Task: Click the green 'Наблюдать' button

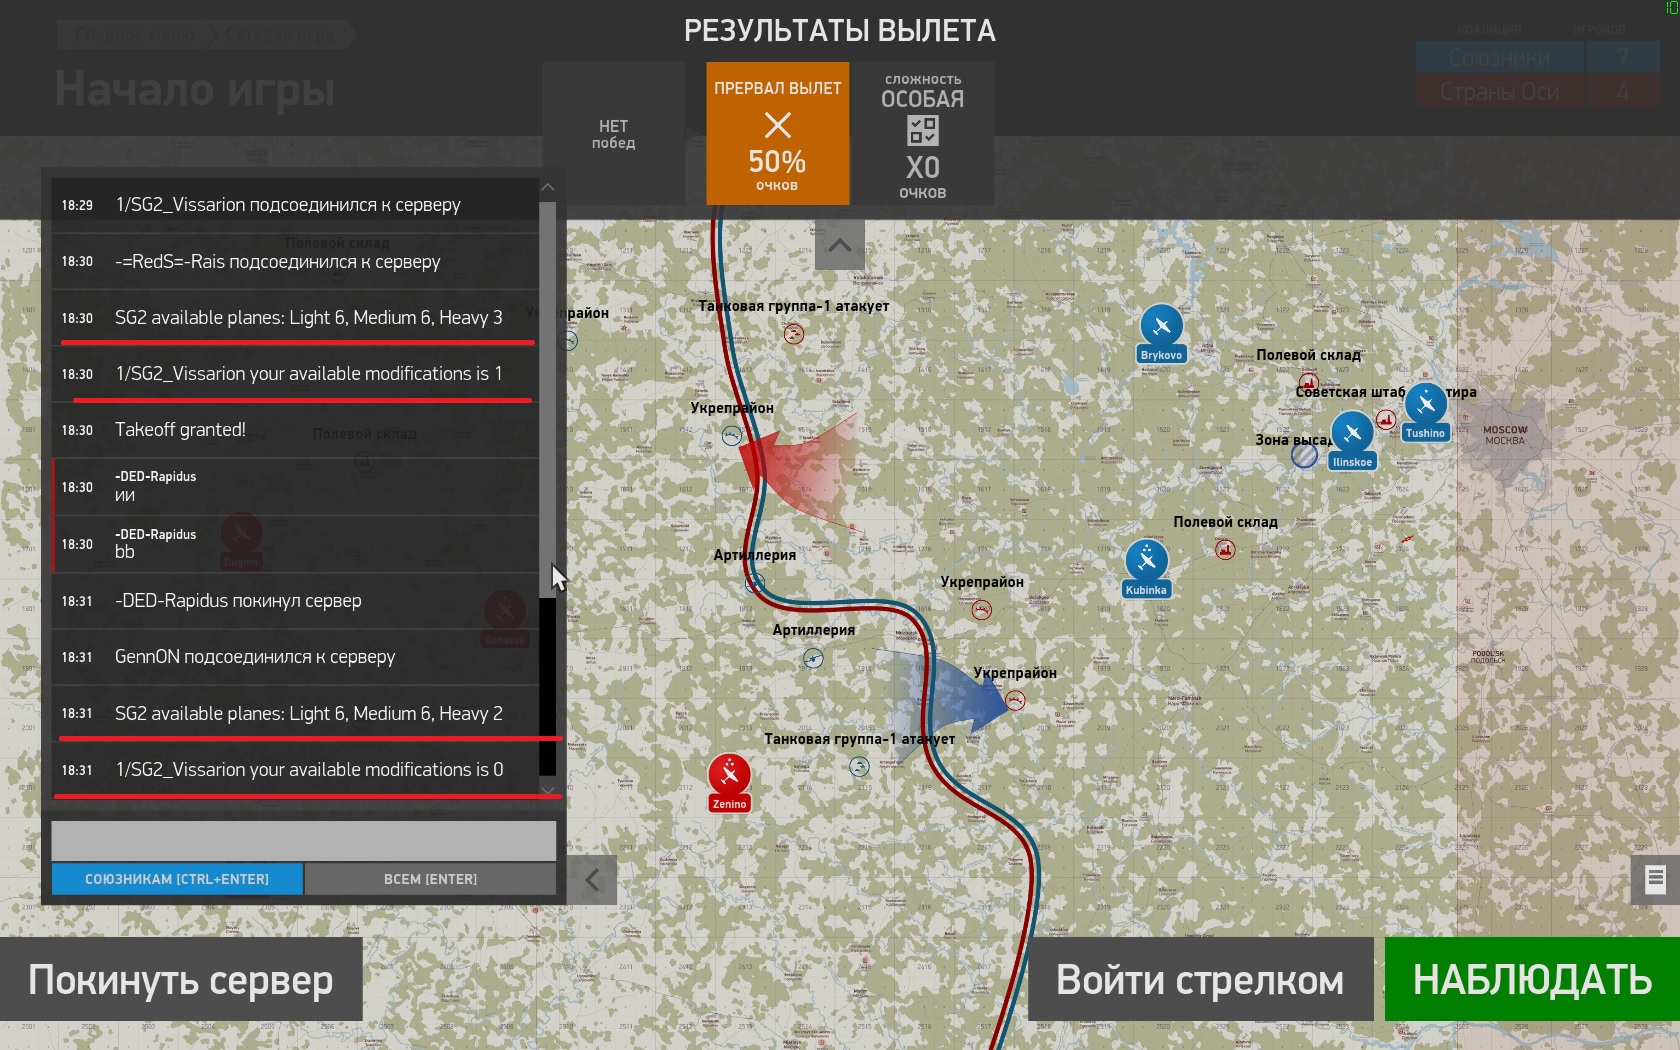Action: (1532, 979)
